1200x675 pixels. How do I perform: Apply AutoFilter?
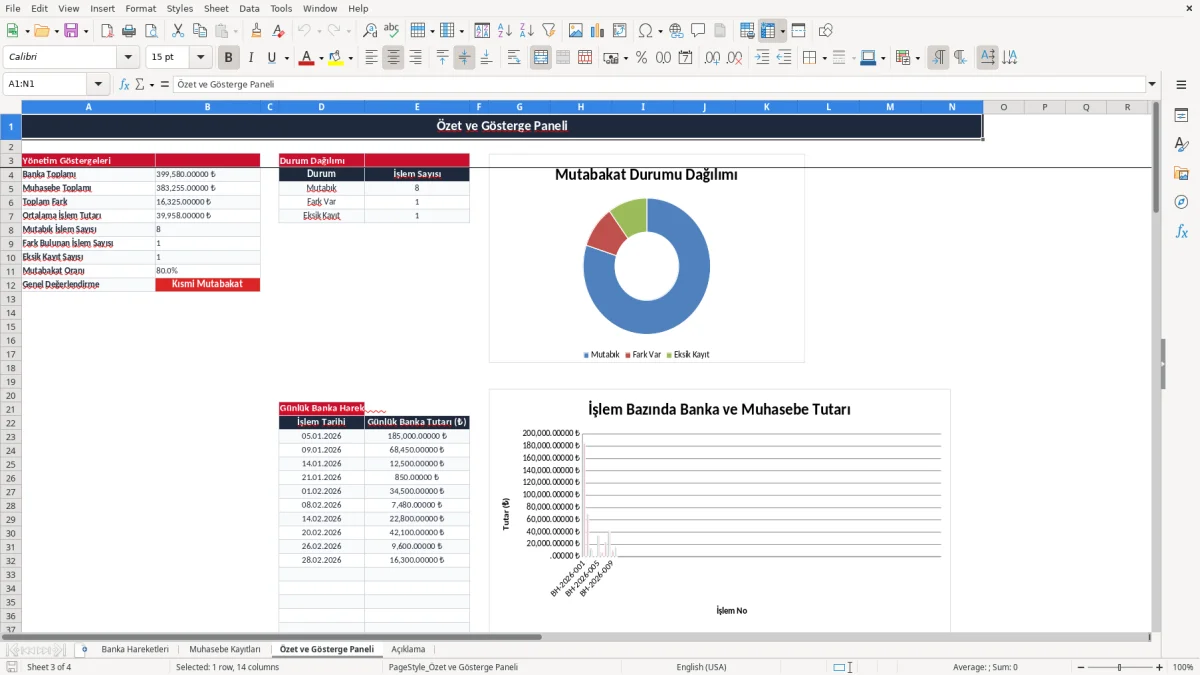click(548, 31)
